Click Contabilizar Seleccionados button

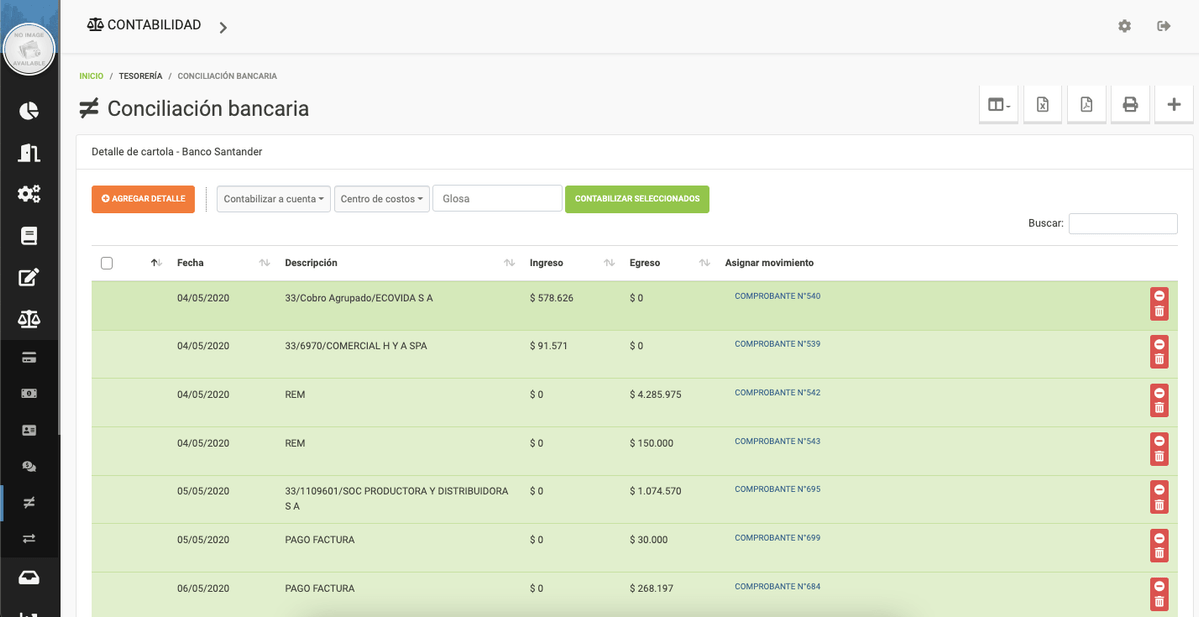(x=637, y=199)
